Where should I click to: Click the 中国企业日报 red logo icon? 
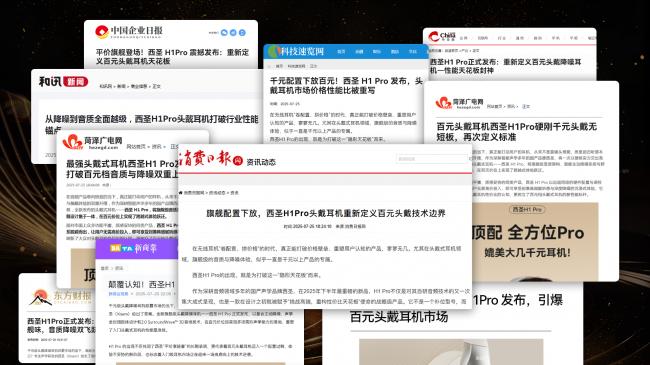point(102,32)
